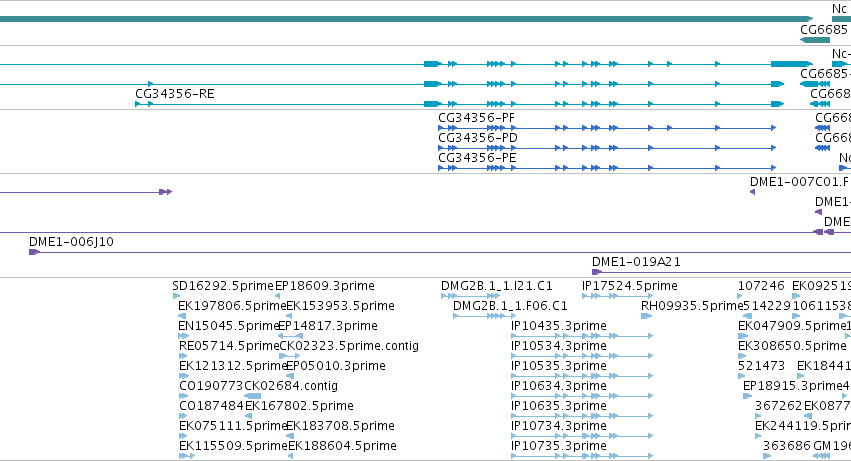
Task: Select the DMG2B.1_1.I21.C1 feature
Action: pyautogui.click(x=497, y=286)
